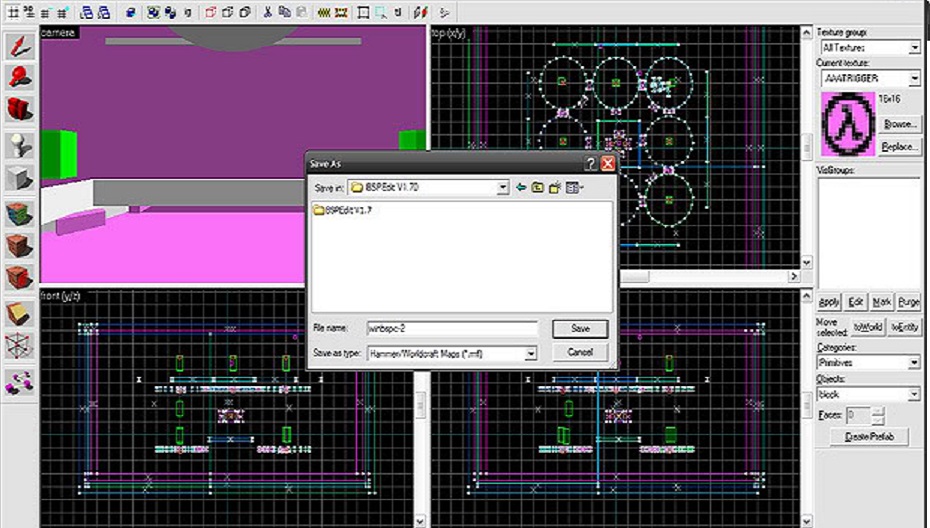Image resolution: width=930 pixels, height=528 pixels.
Task: Toggle the grid using first toolbar icon
Action: pyautogui.click(x=14, y=12)
